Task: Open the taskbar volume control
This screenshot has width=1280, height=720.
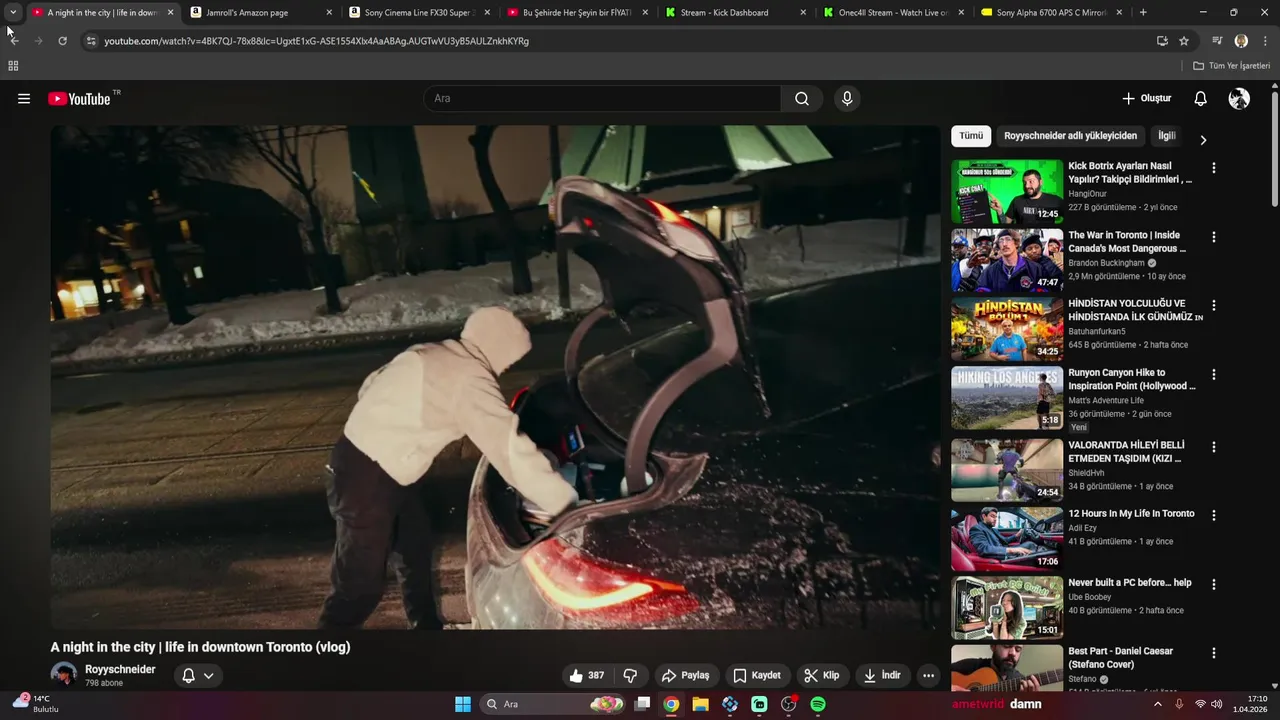Action: [1217, 704]
